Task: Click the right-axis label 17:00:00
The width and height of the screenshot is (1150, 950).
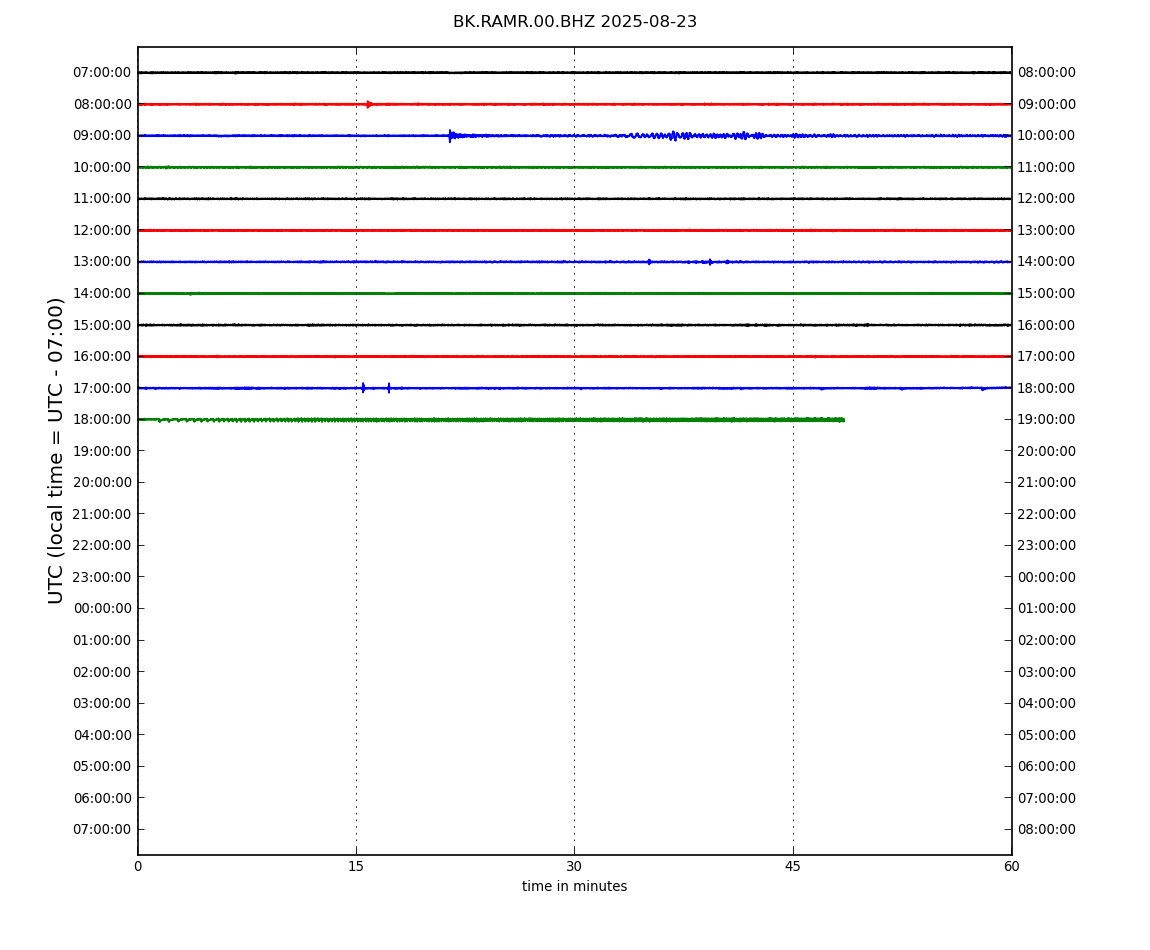Action: coord(1047,357)
